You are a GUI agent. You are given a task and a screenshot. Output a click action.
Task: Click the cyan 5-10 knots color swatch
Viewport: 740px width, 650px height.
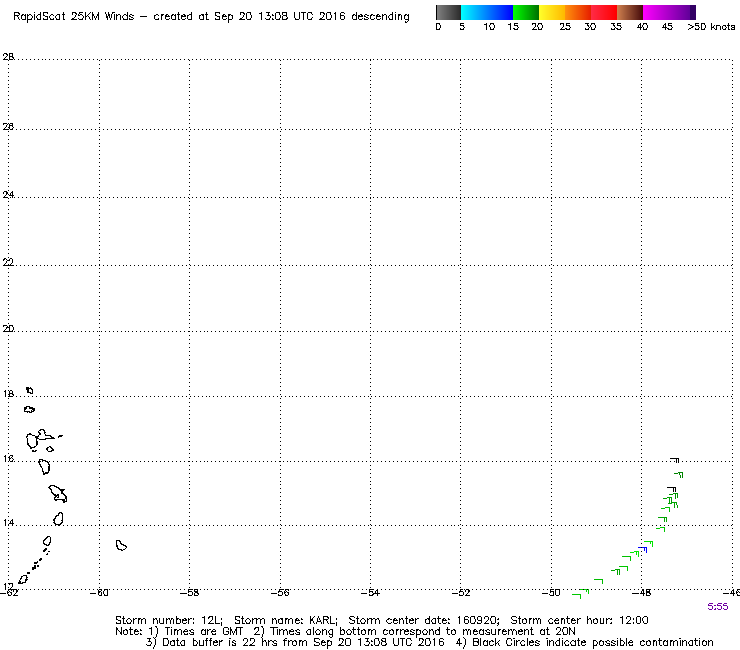[x=474, y=12]
